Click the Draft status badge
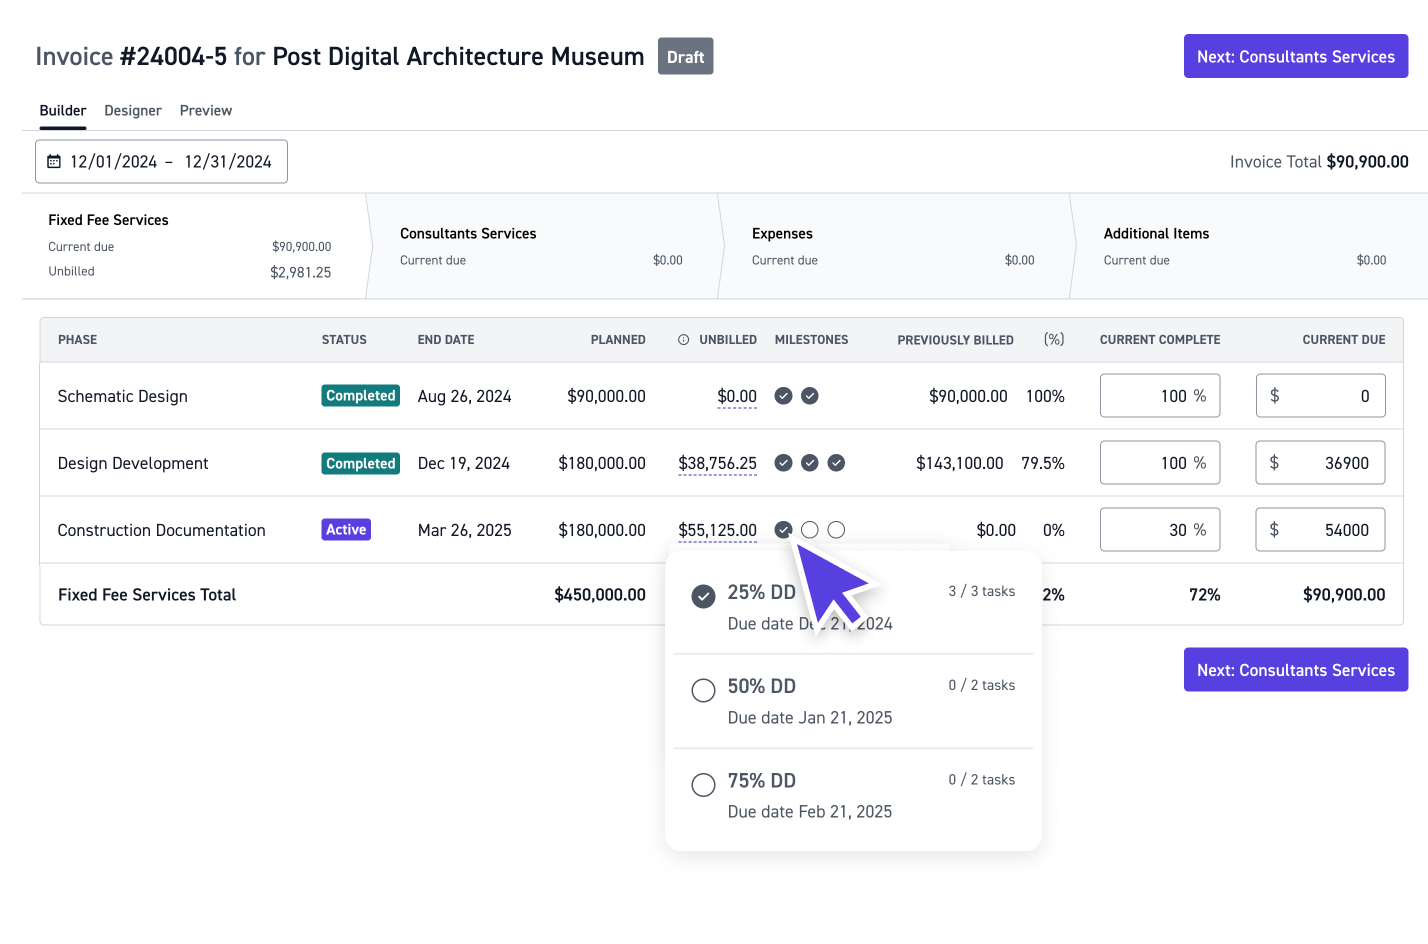 tap(686, 57)
